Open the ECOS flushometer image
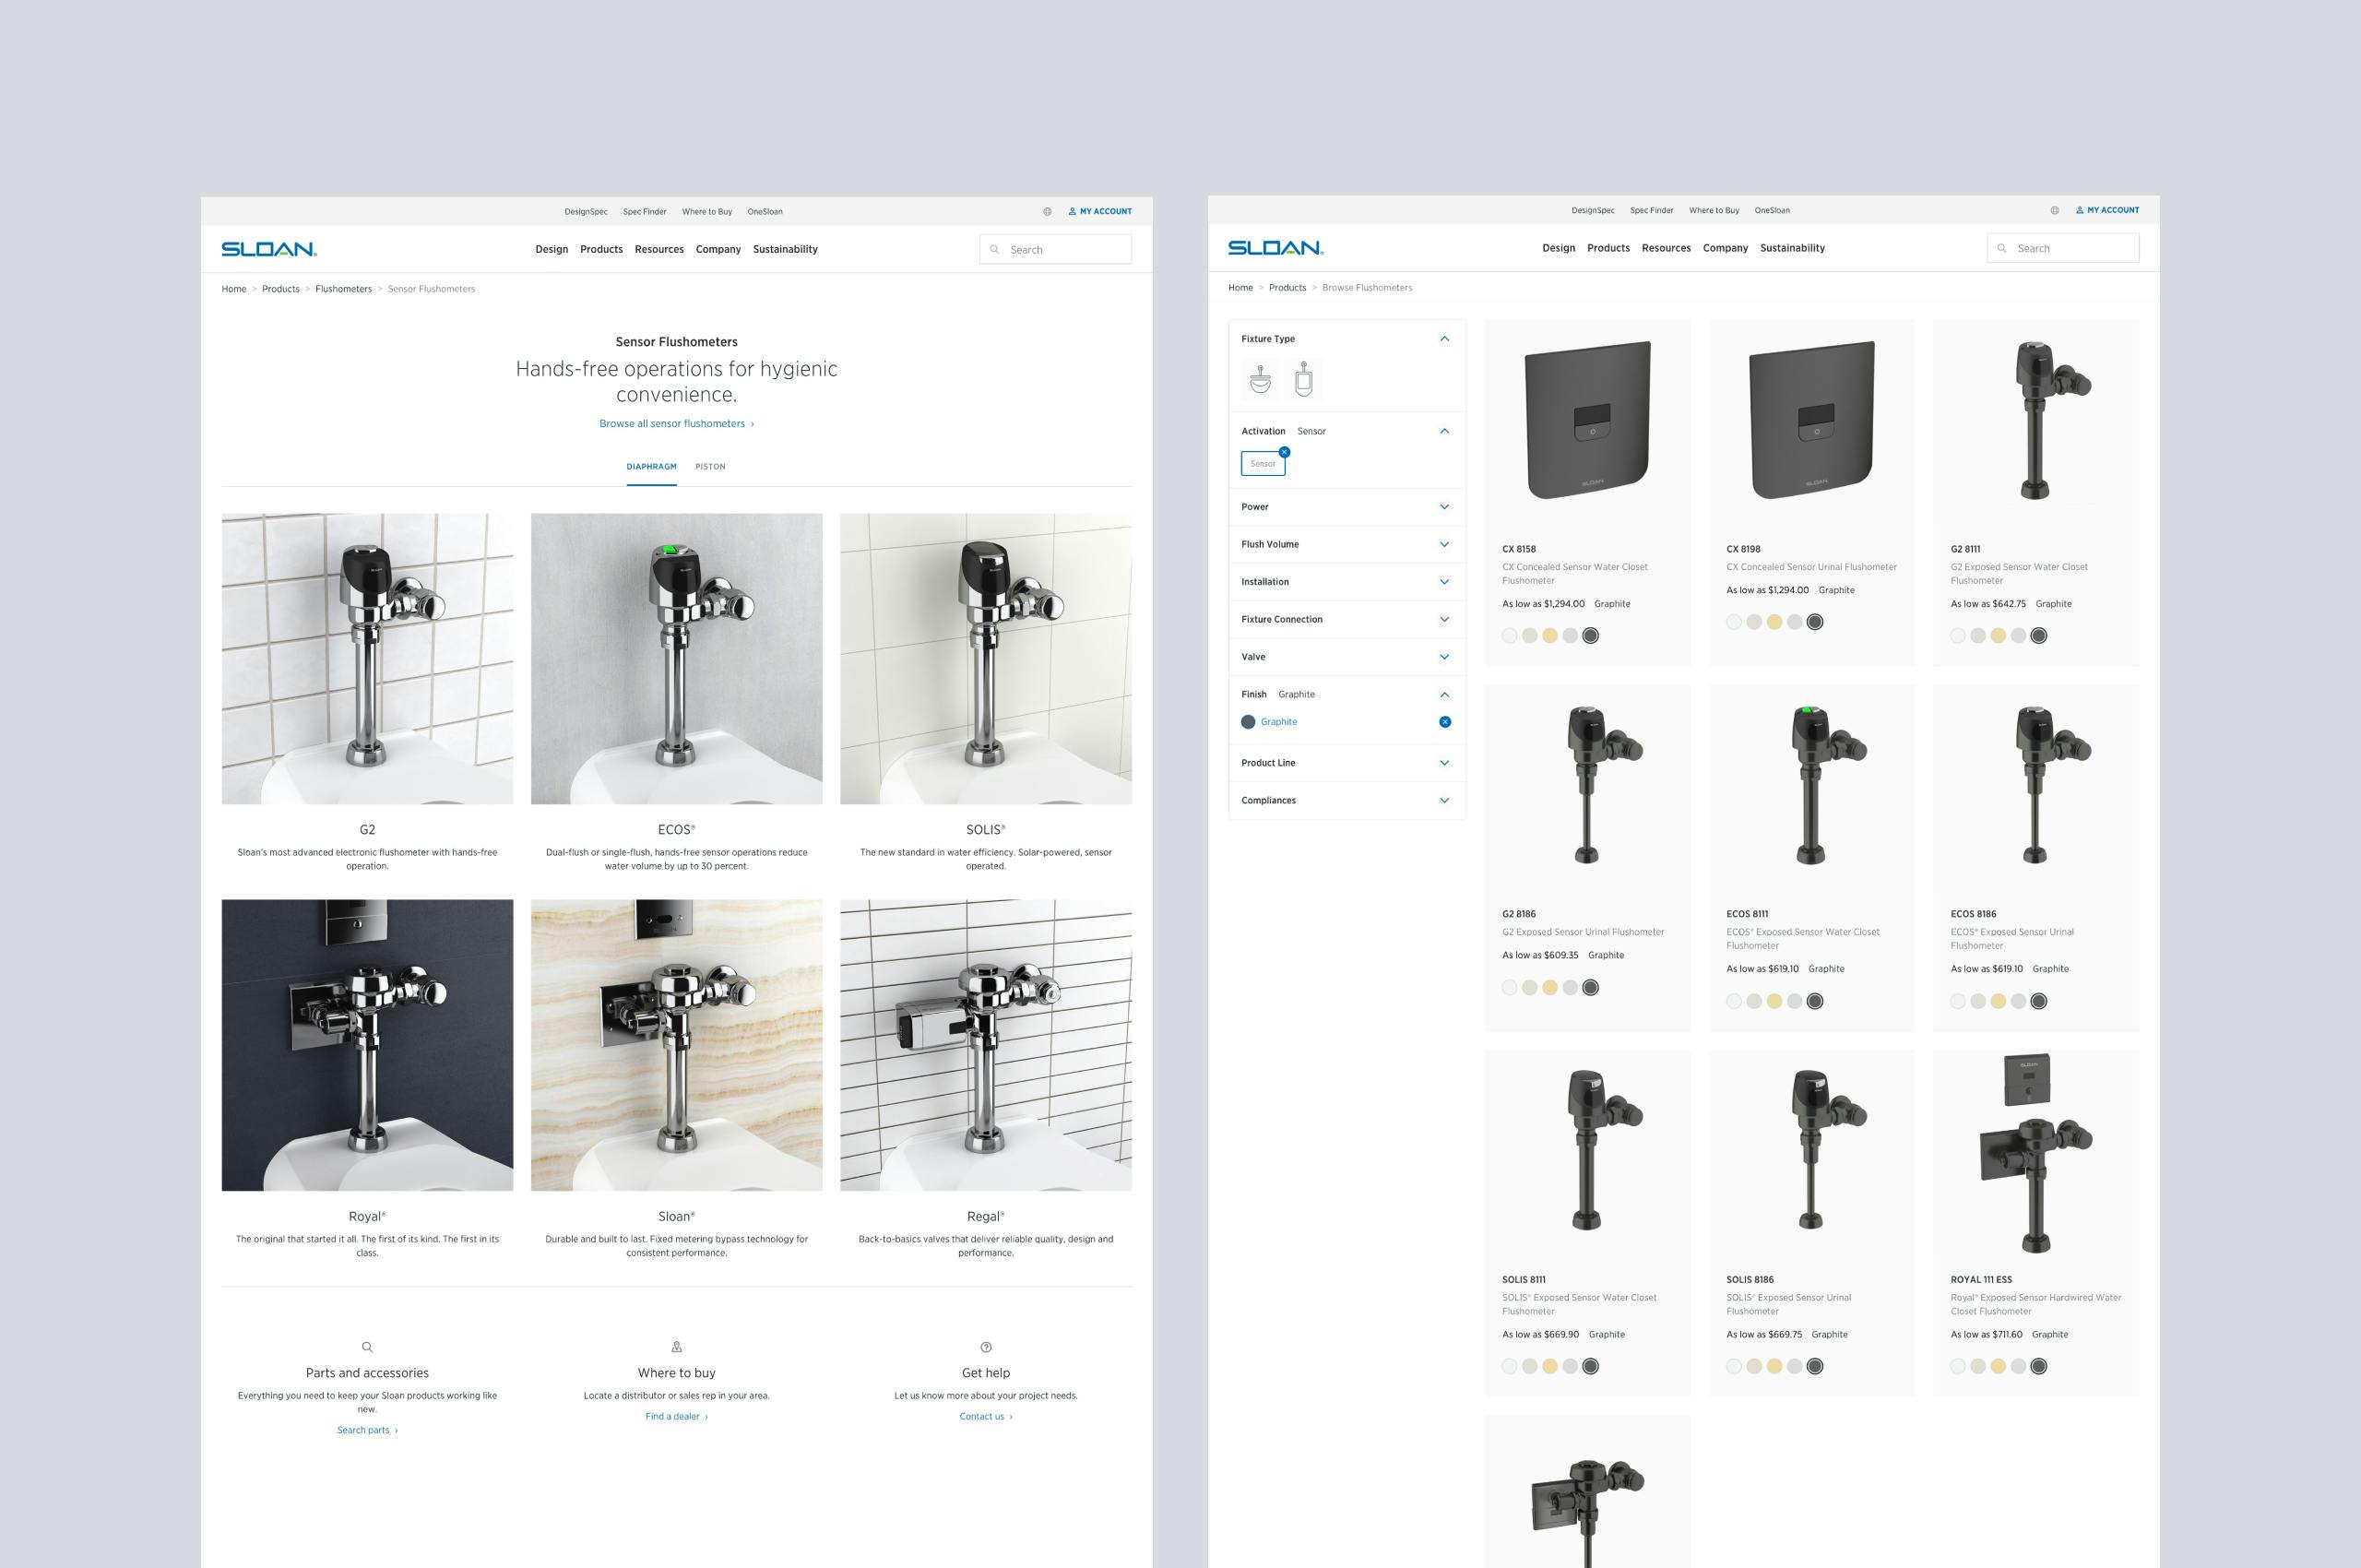Viewport: 2361px width, 1568px height. tap(677, 659)
